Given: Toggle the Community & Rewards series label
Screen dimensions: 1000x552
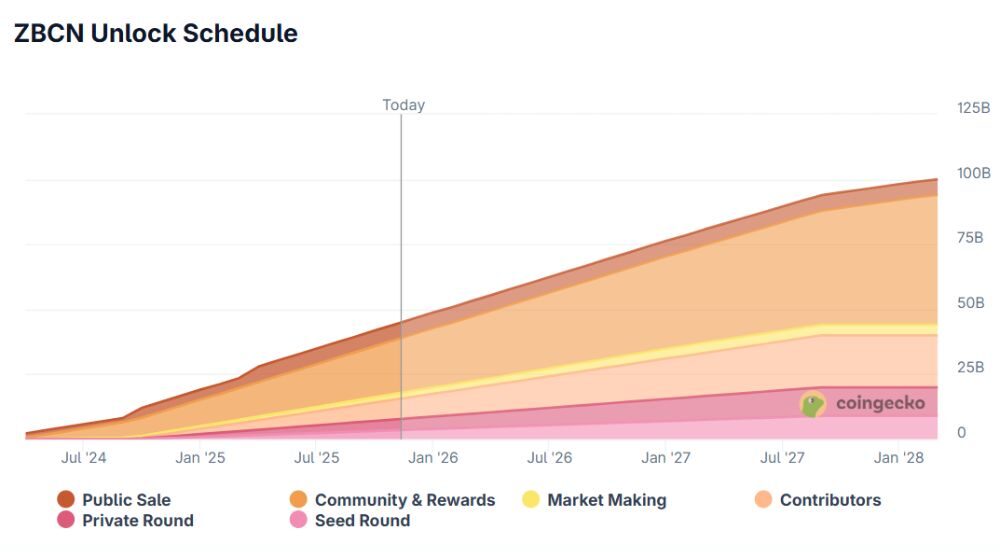Looking at the screenshot, I should (x=404, y=499).
